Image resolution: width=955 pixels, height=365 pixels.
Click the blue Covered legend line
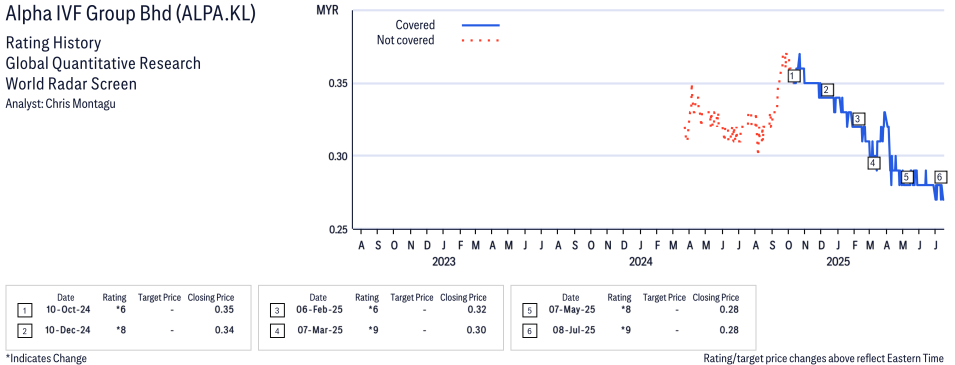[481, 25]
